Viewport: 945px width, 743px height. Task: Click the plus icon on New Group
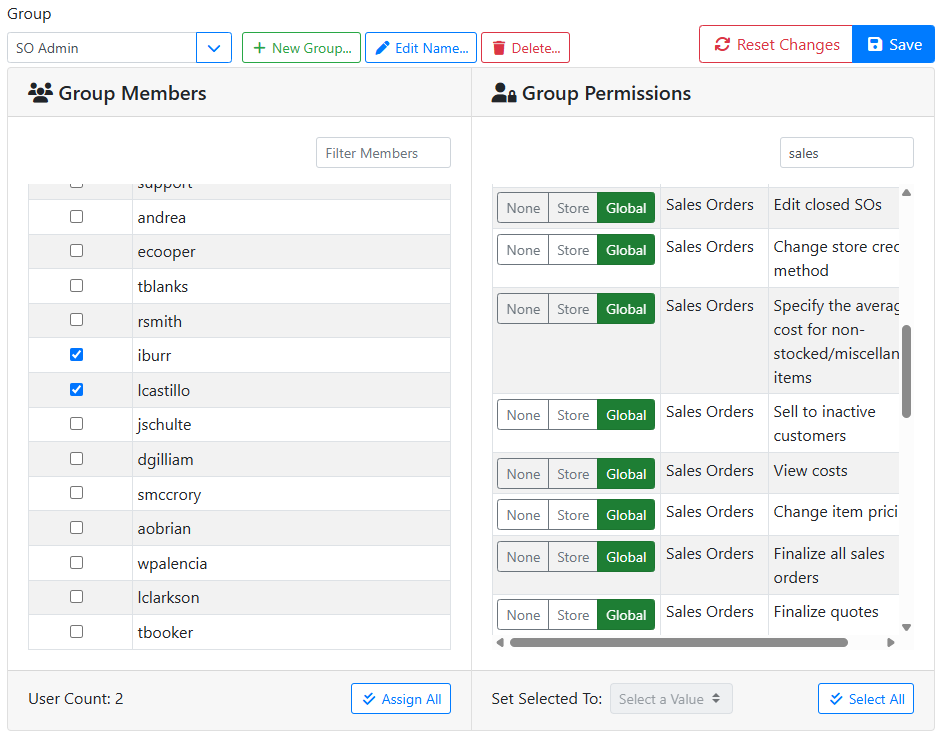pyautogui.click(x=259, y=48)
